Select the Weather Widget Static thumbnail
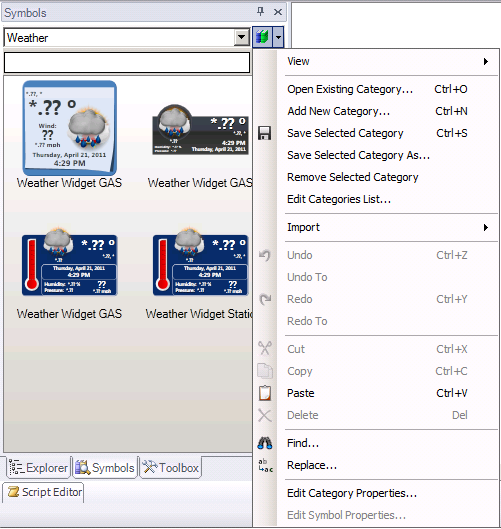Viewport: 501px width, 529px height. pos(200,262)
